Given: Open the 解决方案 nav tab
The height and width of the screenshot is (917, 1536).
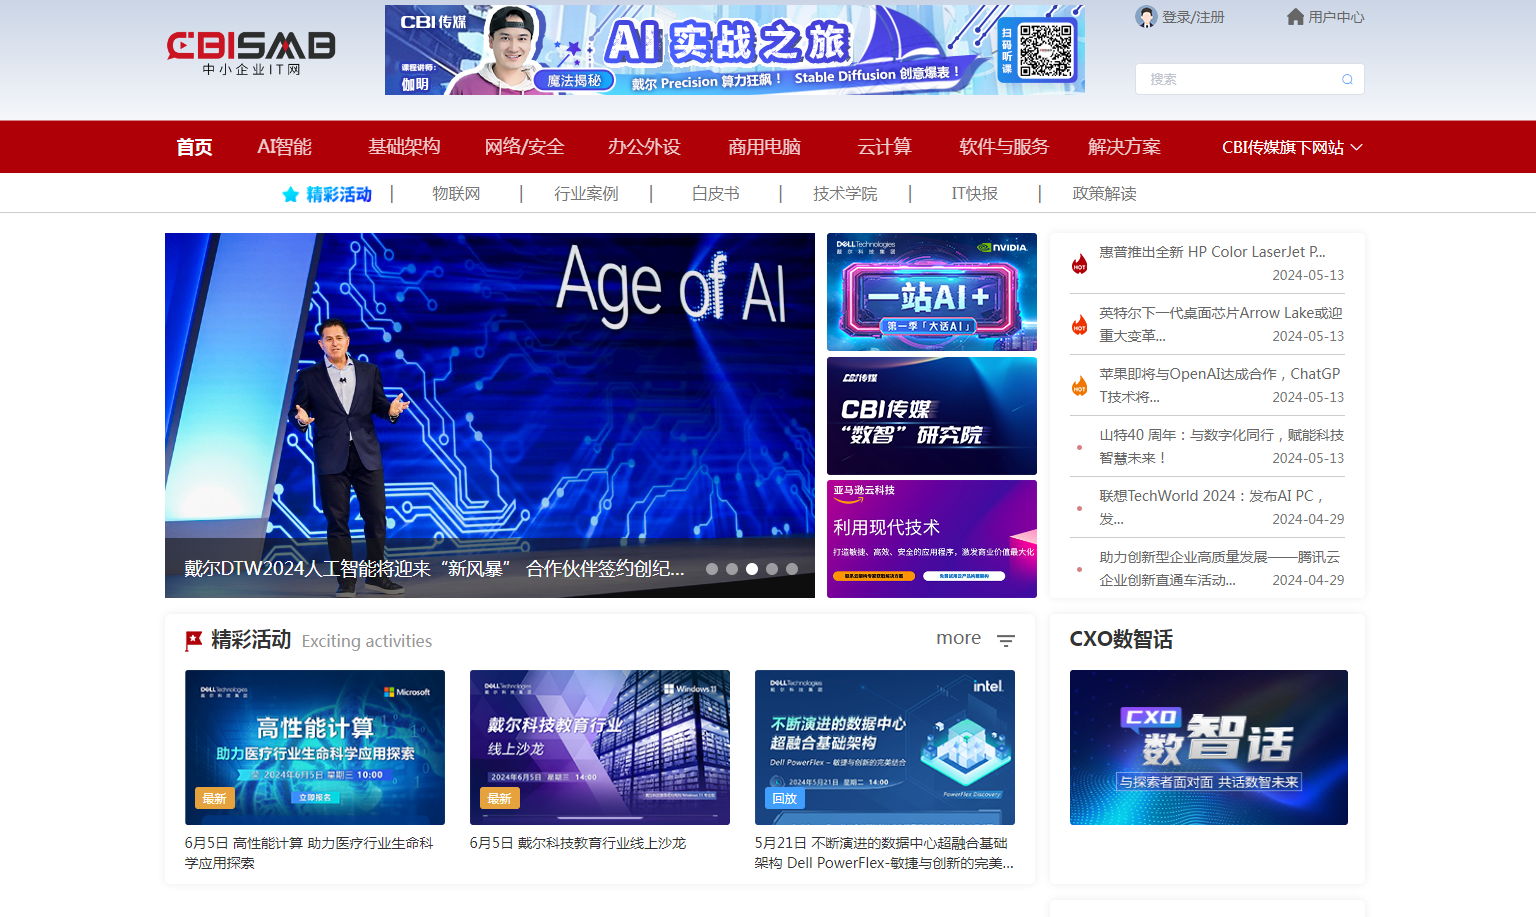Looking at the screenshot, I should click(x=1124, y=147).
